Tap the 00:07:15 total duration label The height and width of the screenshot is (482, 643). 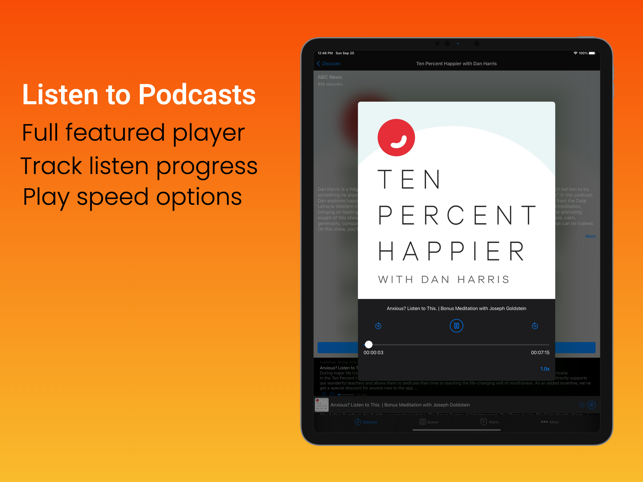click(539, 353)
